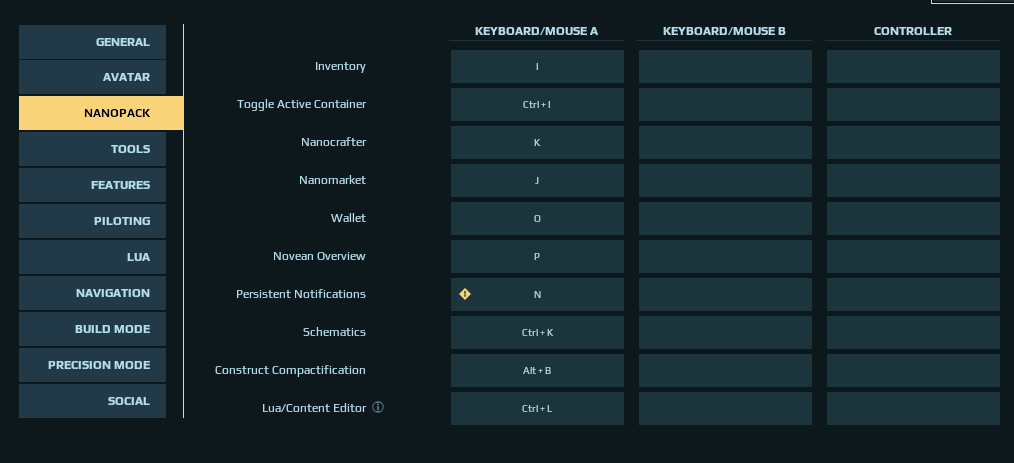Assign controller binding for Wallet

pyautogui.click(x=913, y=219)
